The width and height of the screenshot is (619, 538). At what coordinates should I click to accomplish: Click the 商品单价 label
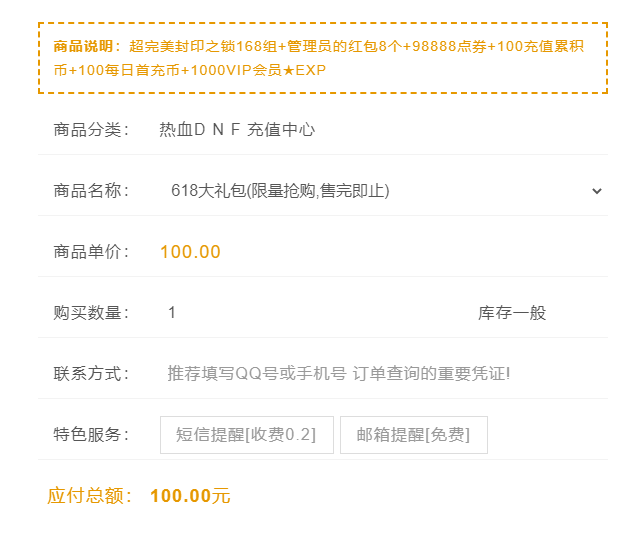point(91,252)
